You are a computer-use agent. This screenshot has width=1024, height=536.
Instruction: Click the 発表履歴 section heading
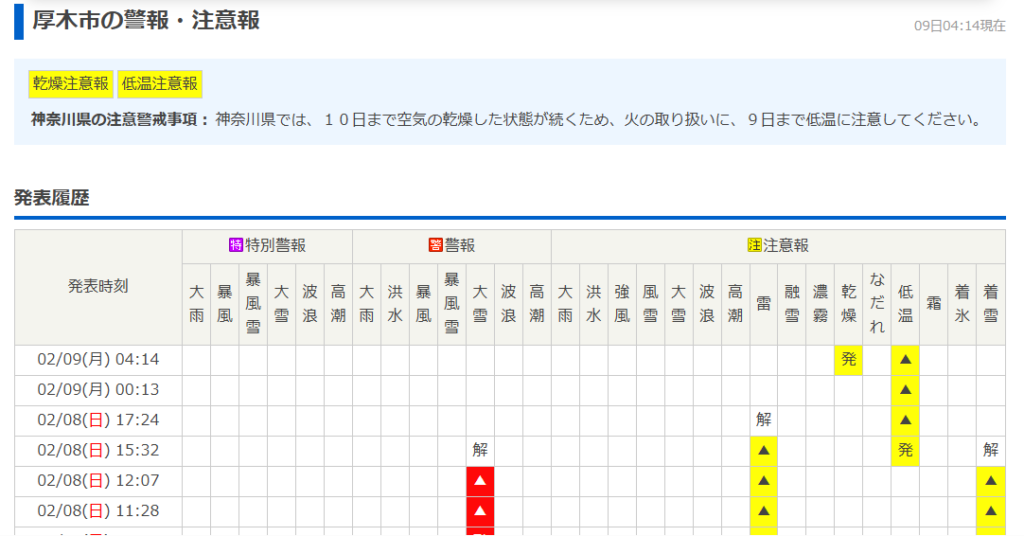coord(52,198)
